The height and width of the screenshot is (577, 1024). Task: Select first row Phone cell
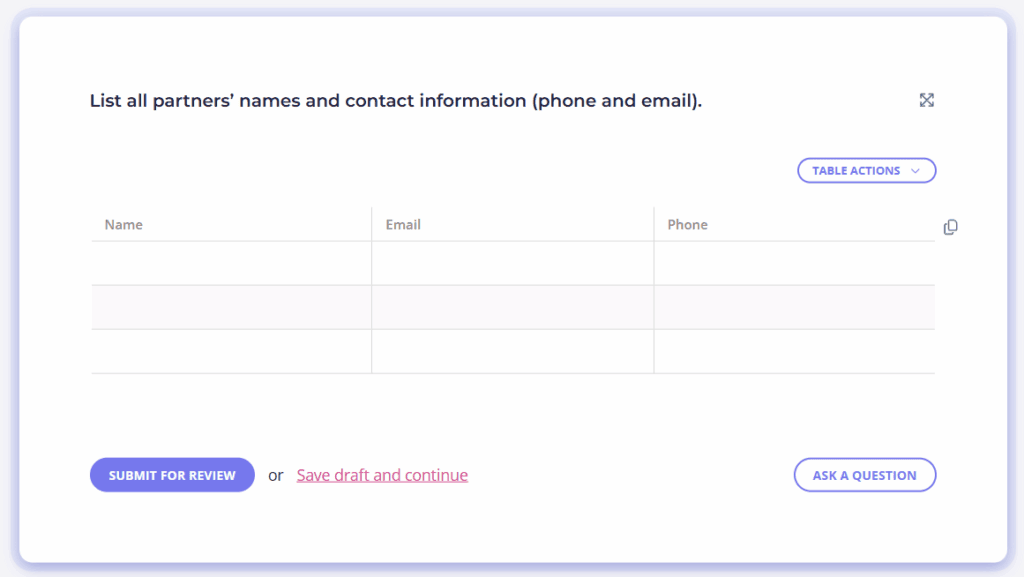[795, 263]
